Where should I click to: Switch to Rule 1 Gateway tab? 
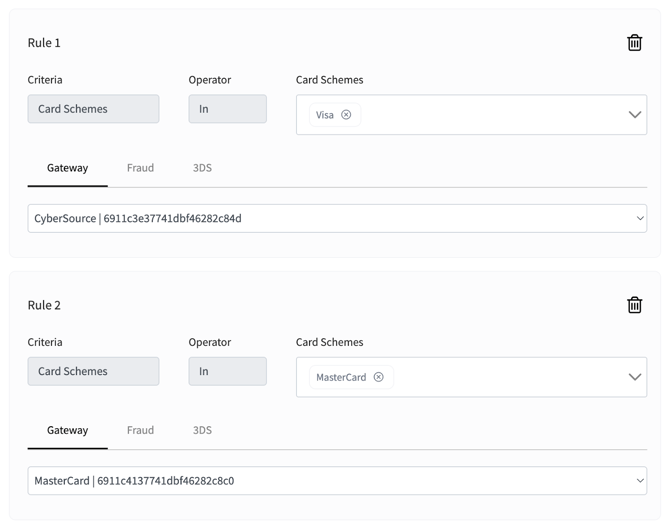[x=67, y=168]
